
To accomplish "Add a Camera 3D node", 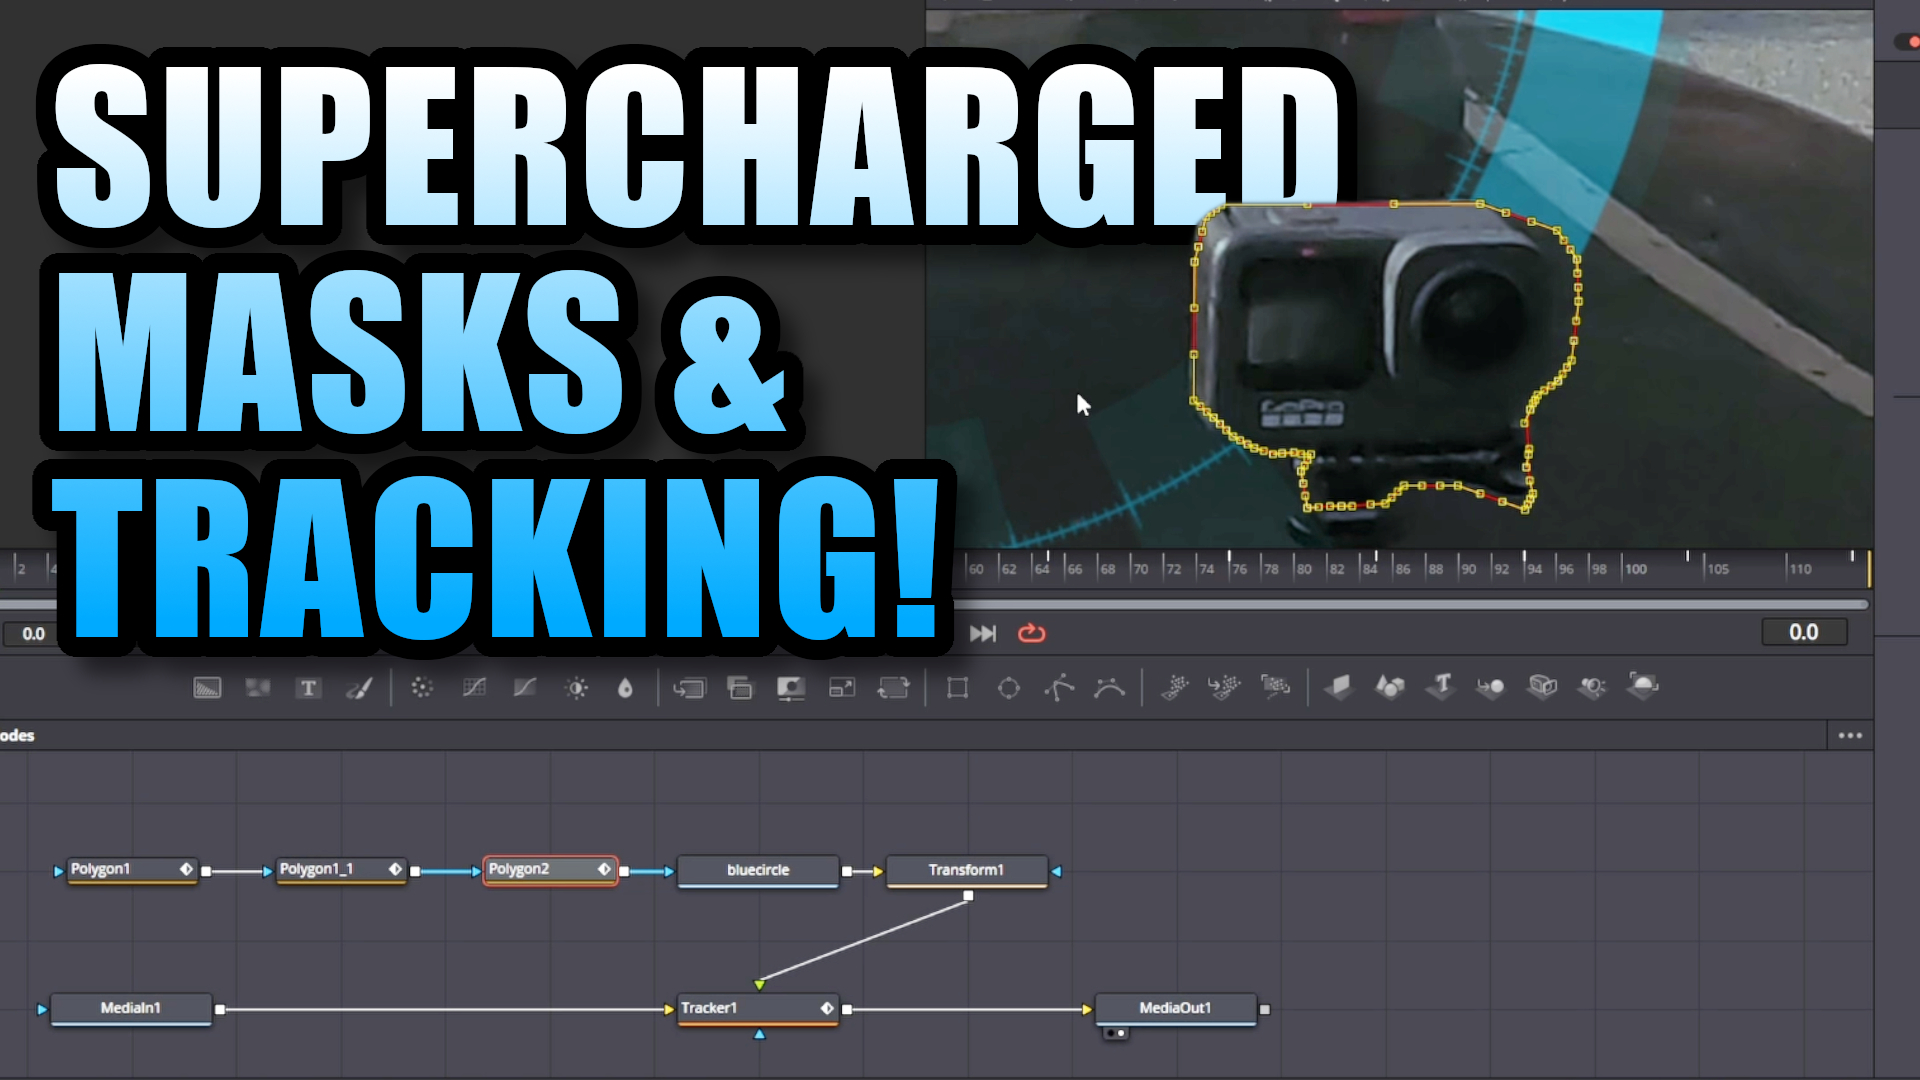I will pyautogui.click(x=1542, y=687).
